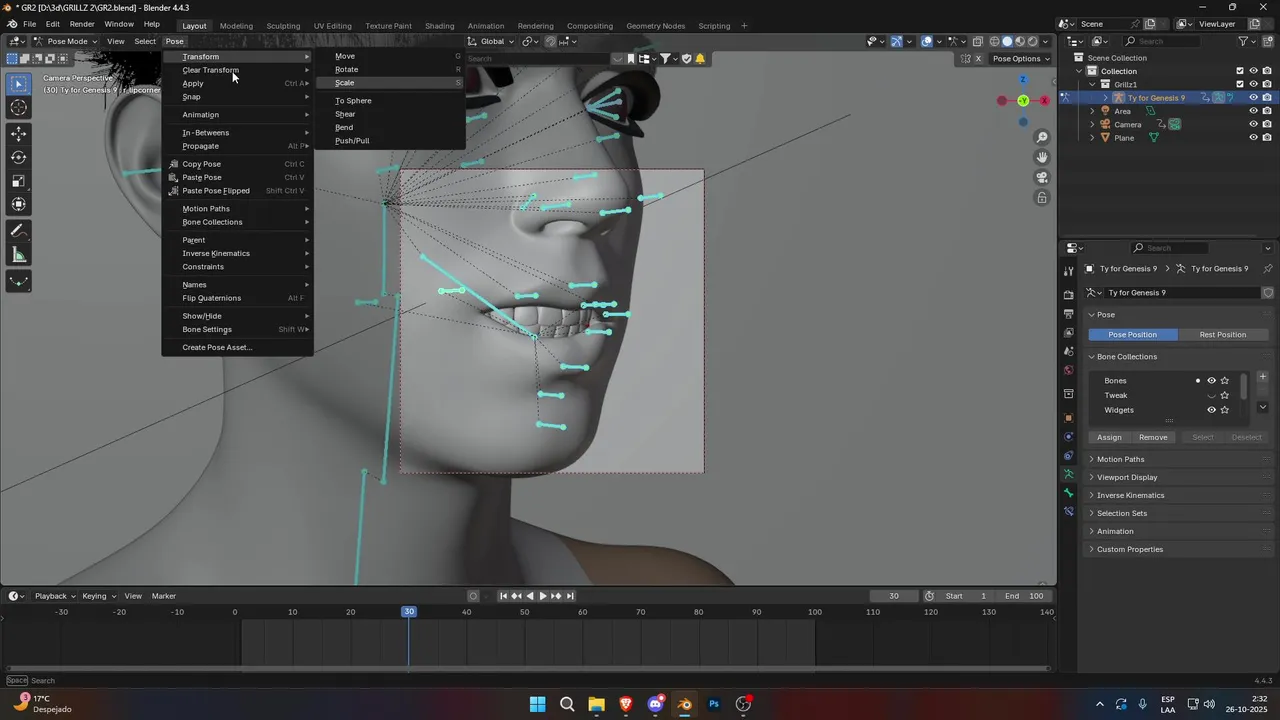
Task: Click the Assign button
Action: coord(1109,437)
